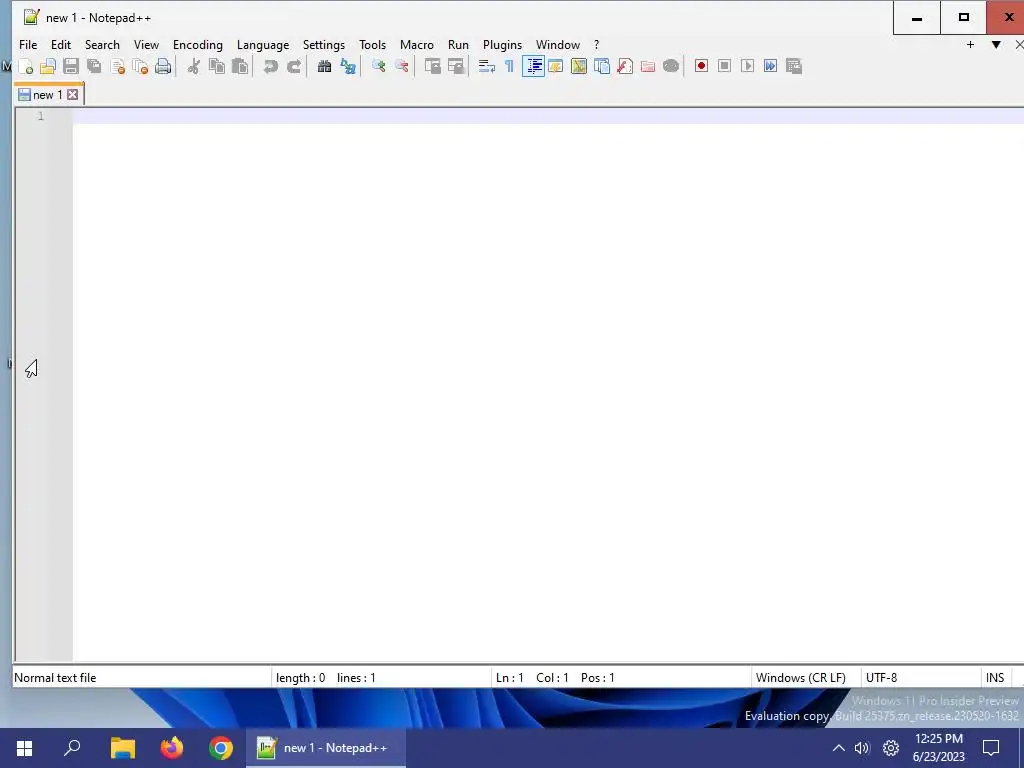Screen dimensions: 1024x768
Task: Open Find dialog with binoculars icon
Action: [324, 66]
